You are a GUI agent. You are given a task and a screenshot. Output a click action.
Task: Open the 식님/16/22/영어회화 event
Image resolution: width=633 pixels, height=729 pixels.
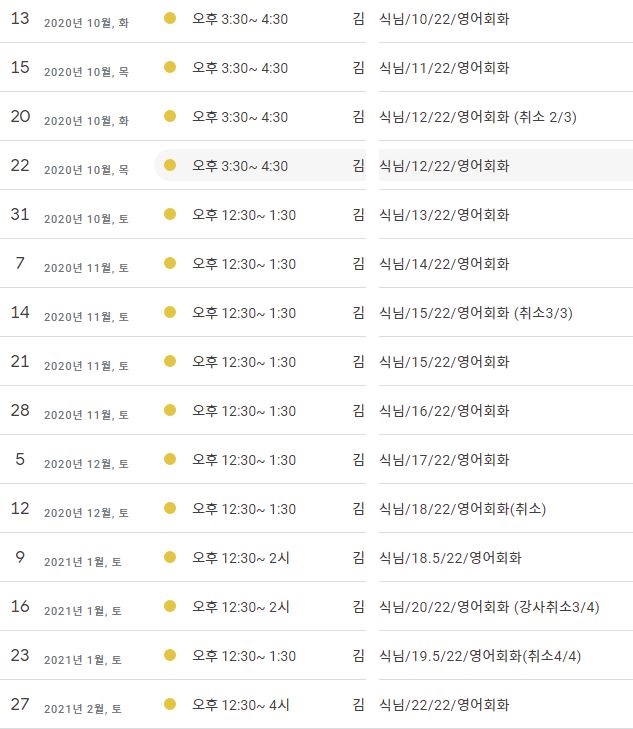tap(444, 411)
